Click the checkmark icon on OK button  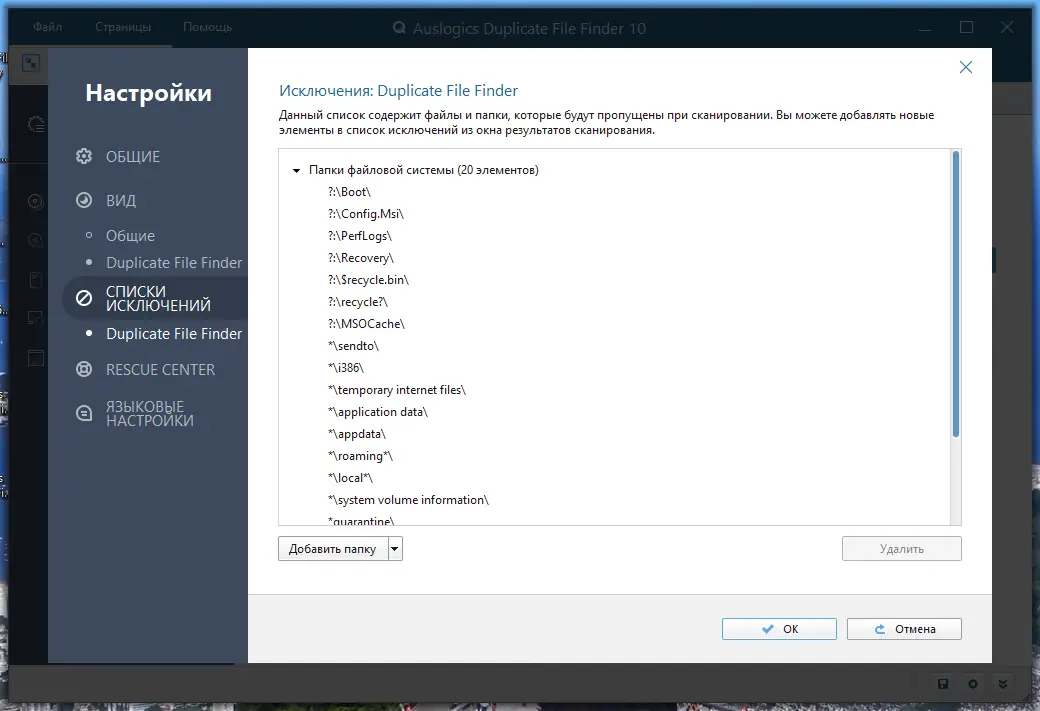[x=767, y=629]
